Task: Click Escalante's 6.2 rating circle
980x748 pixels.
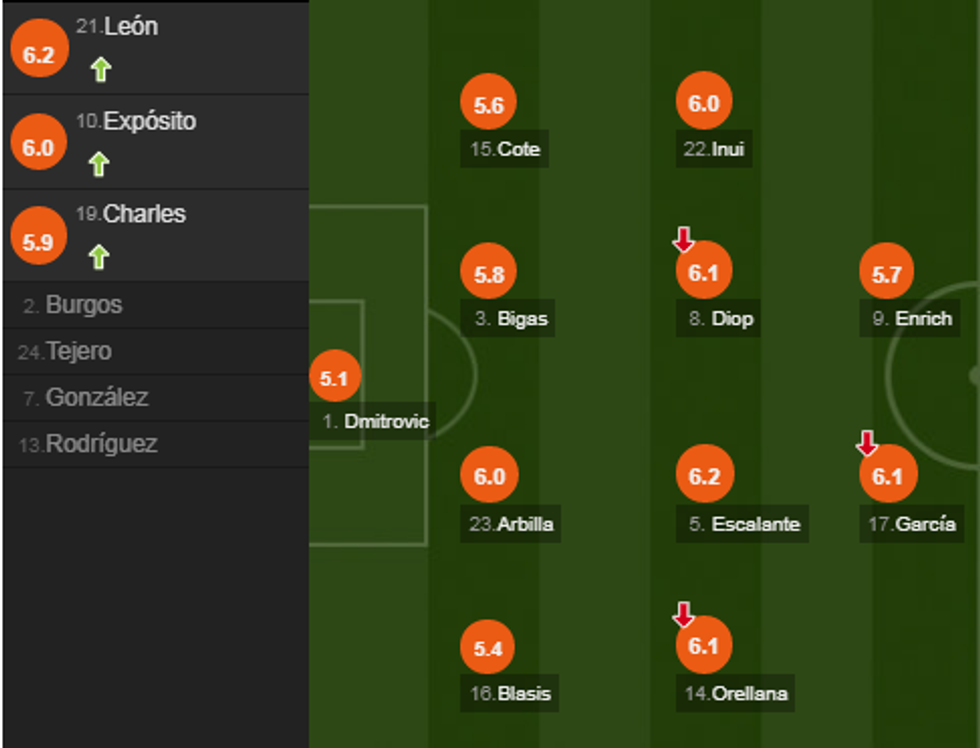Action: [704, 477]
